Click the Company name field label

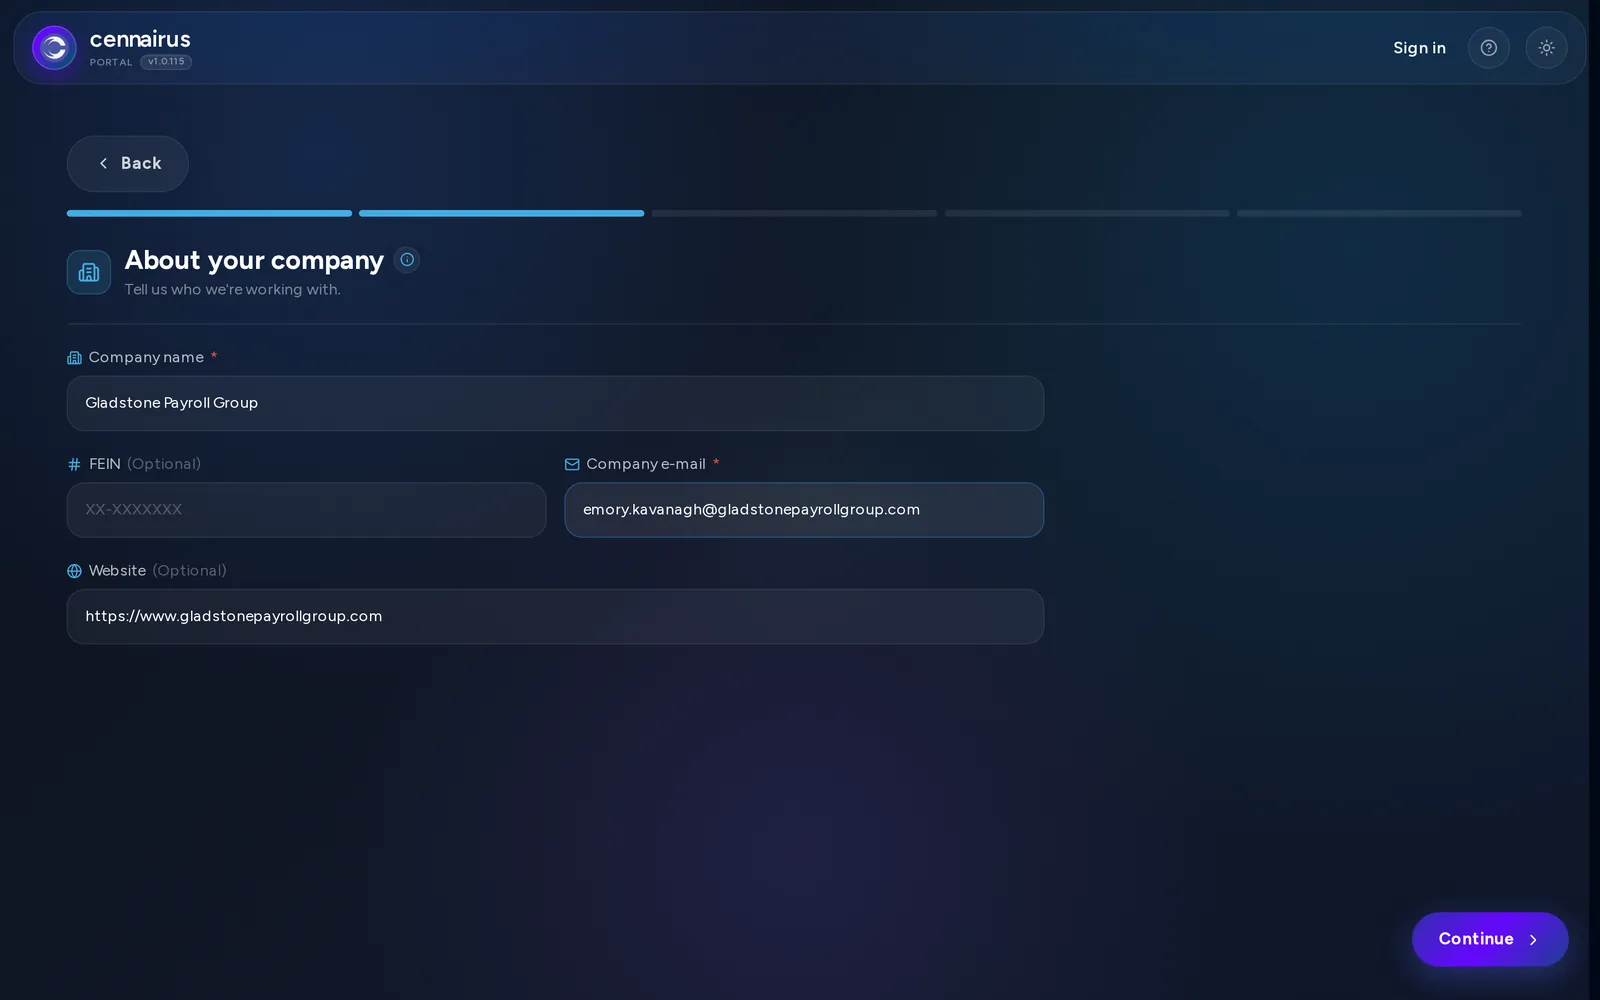pyautogui.click(x=146, y=357)
